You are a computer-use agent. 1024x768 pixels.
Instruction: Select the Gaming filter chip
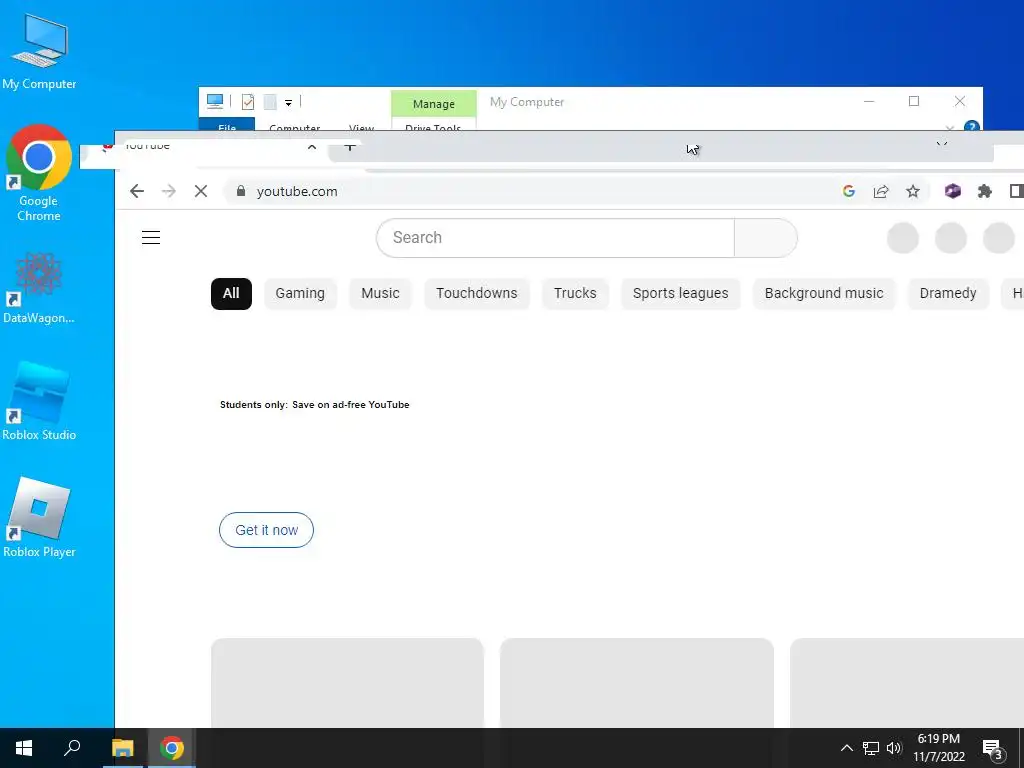(300, 293)
